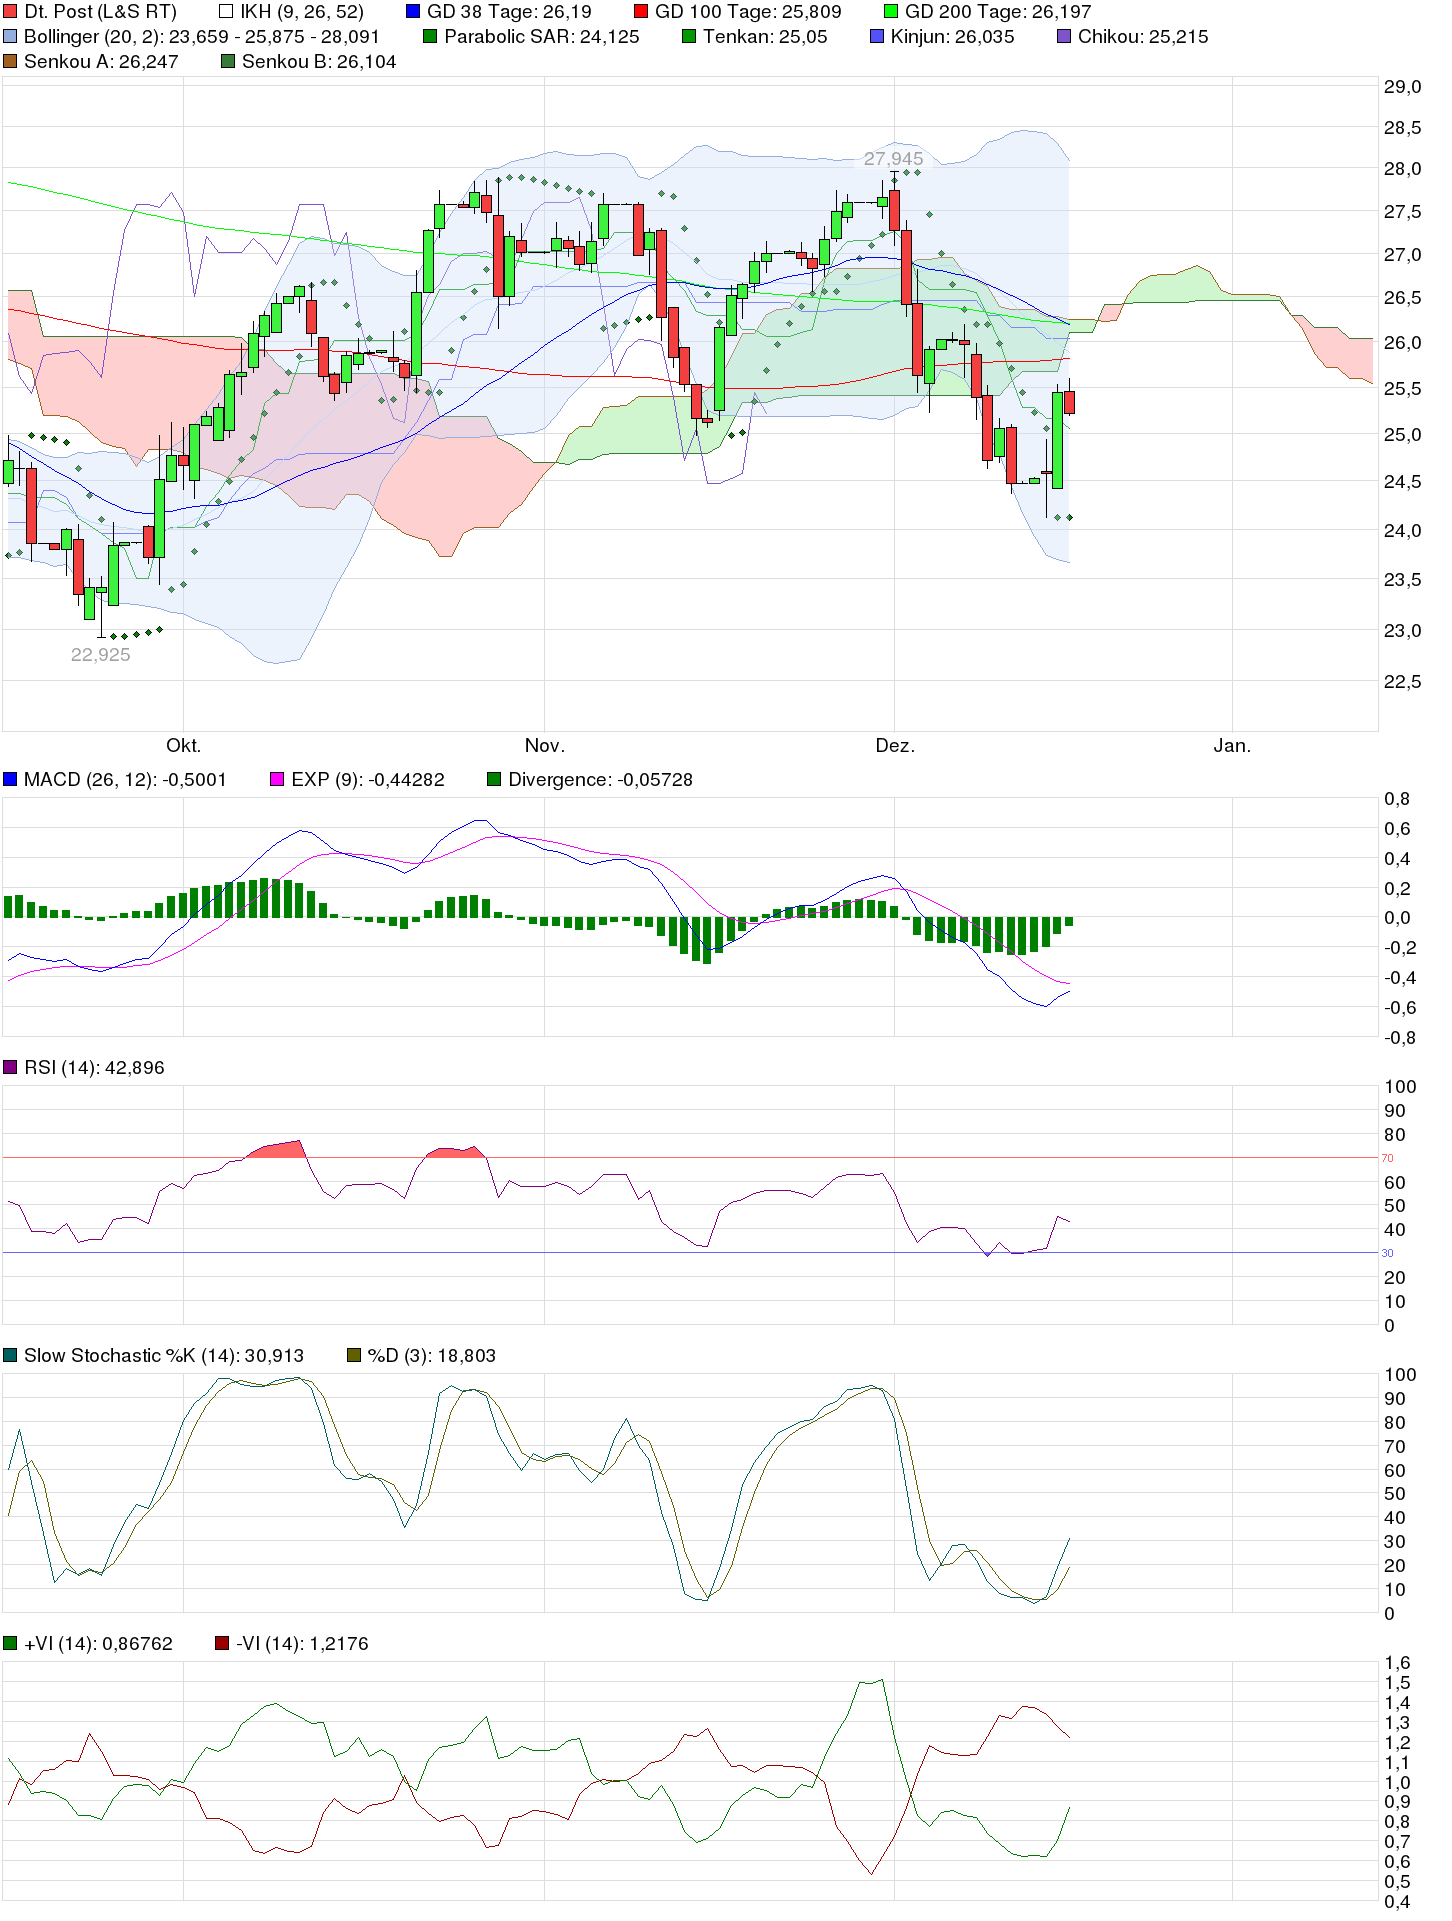Click the 'Dez.' date axis label
This screenshot has width=1452, height=1921.
tap(895, 745)
